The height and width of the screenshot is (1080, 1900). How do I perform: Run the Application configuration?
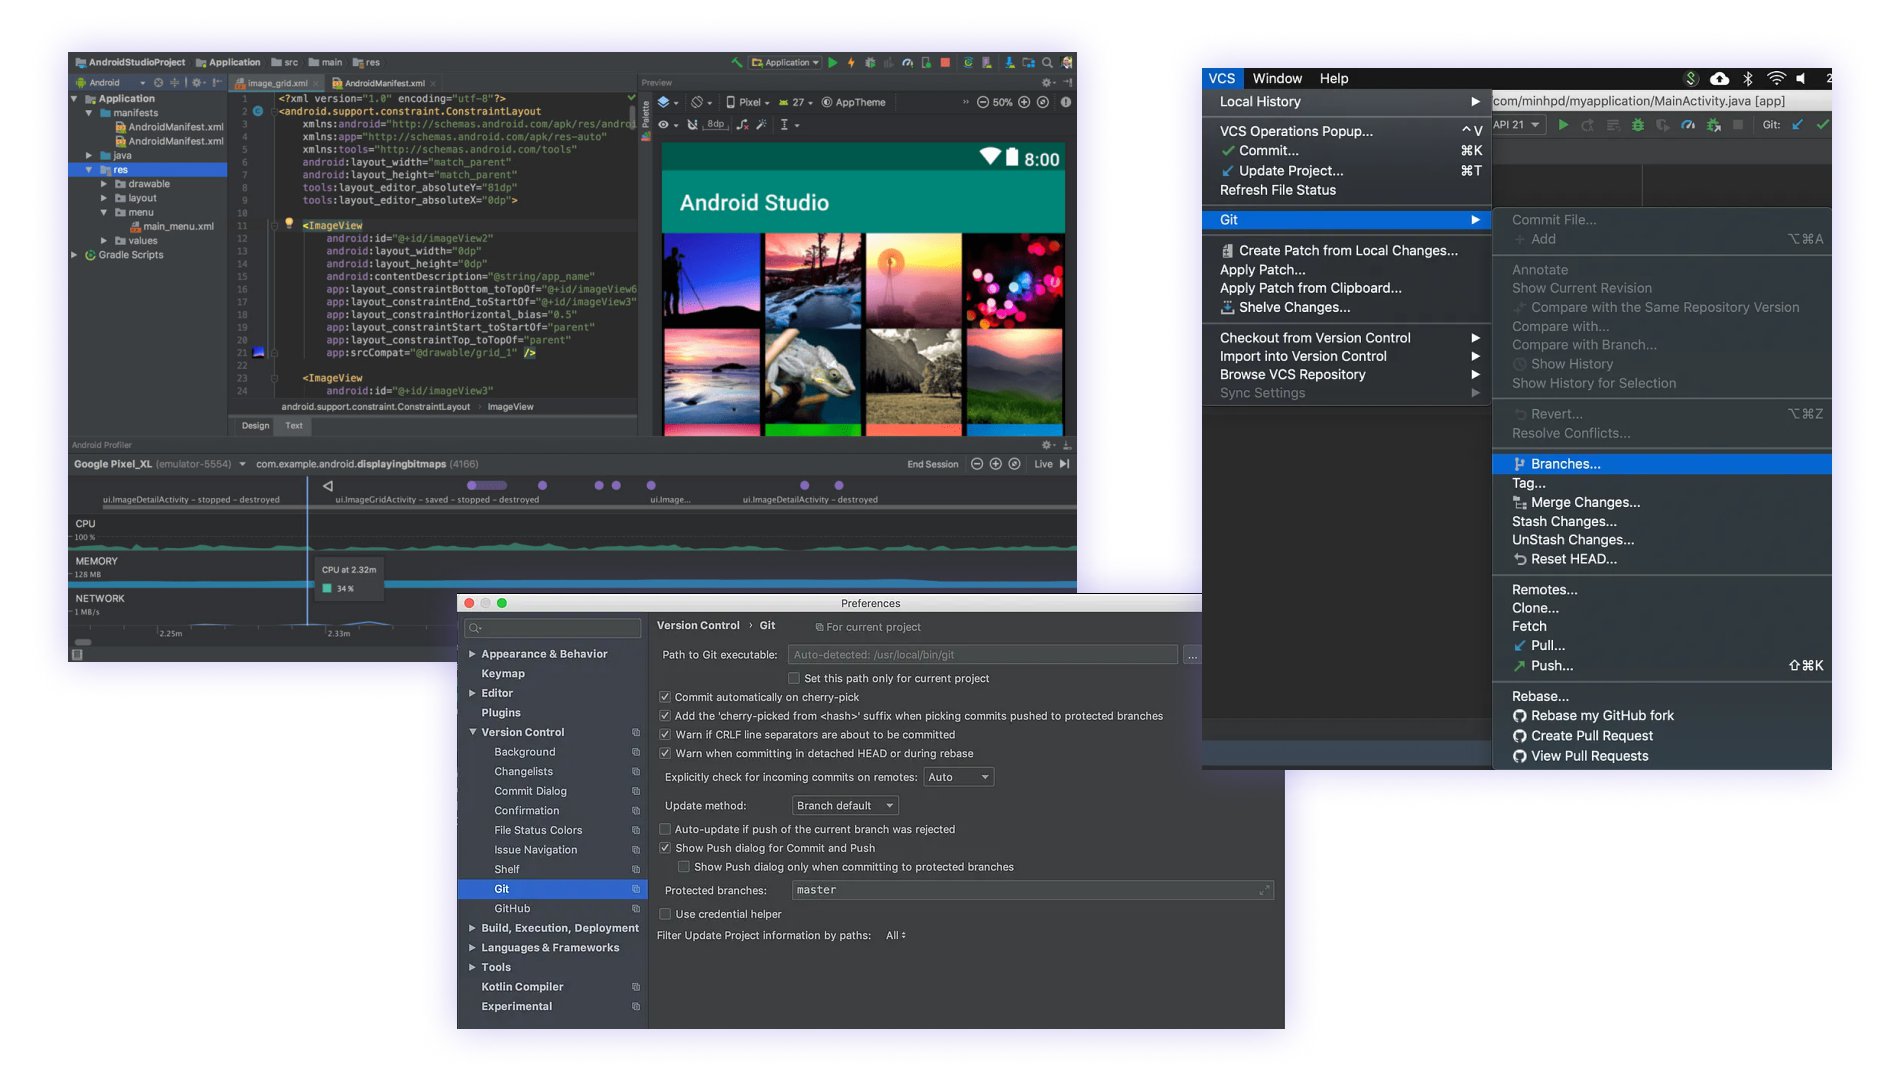(x=833, y=62)
